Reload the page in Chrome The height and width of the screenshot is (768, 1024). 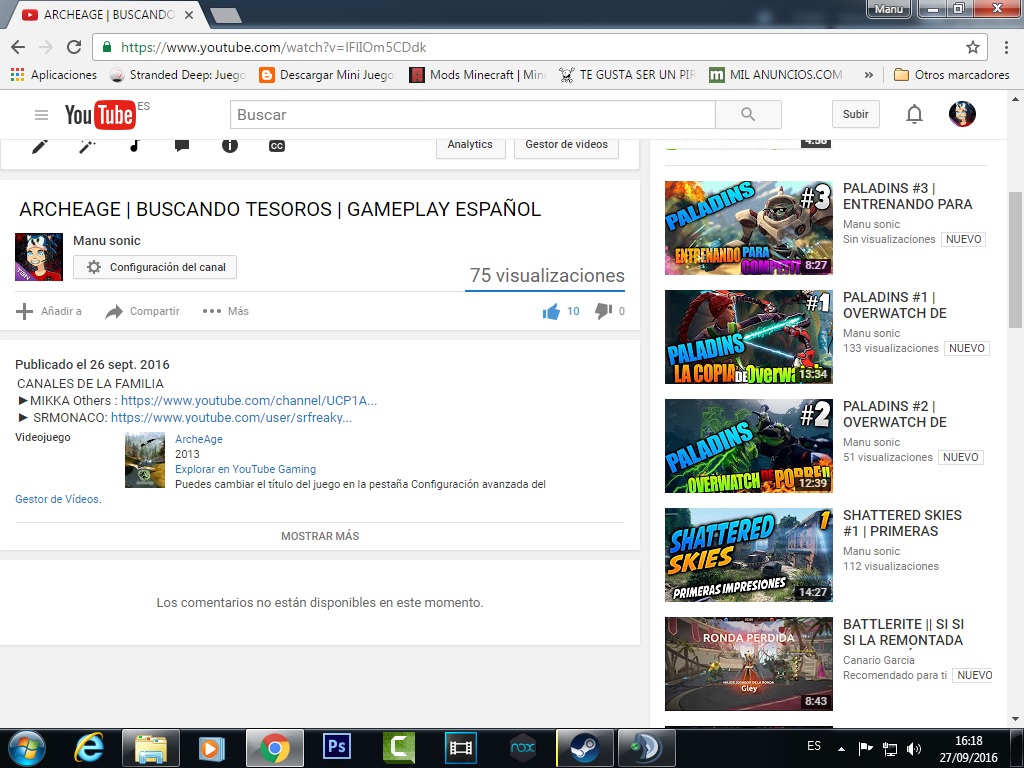pyautogui.click(x=74, y=47)
